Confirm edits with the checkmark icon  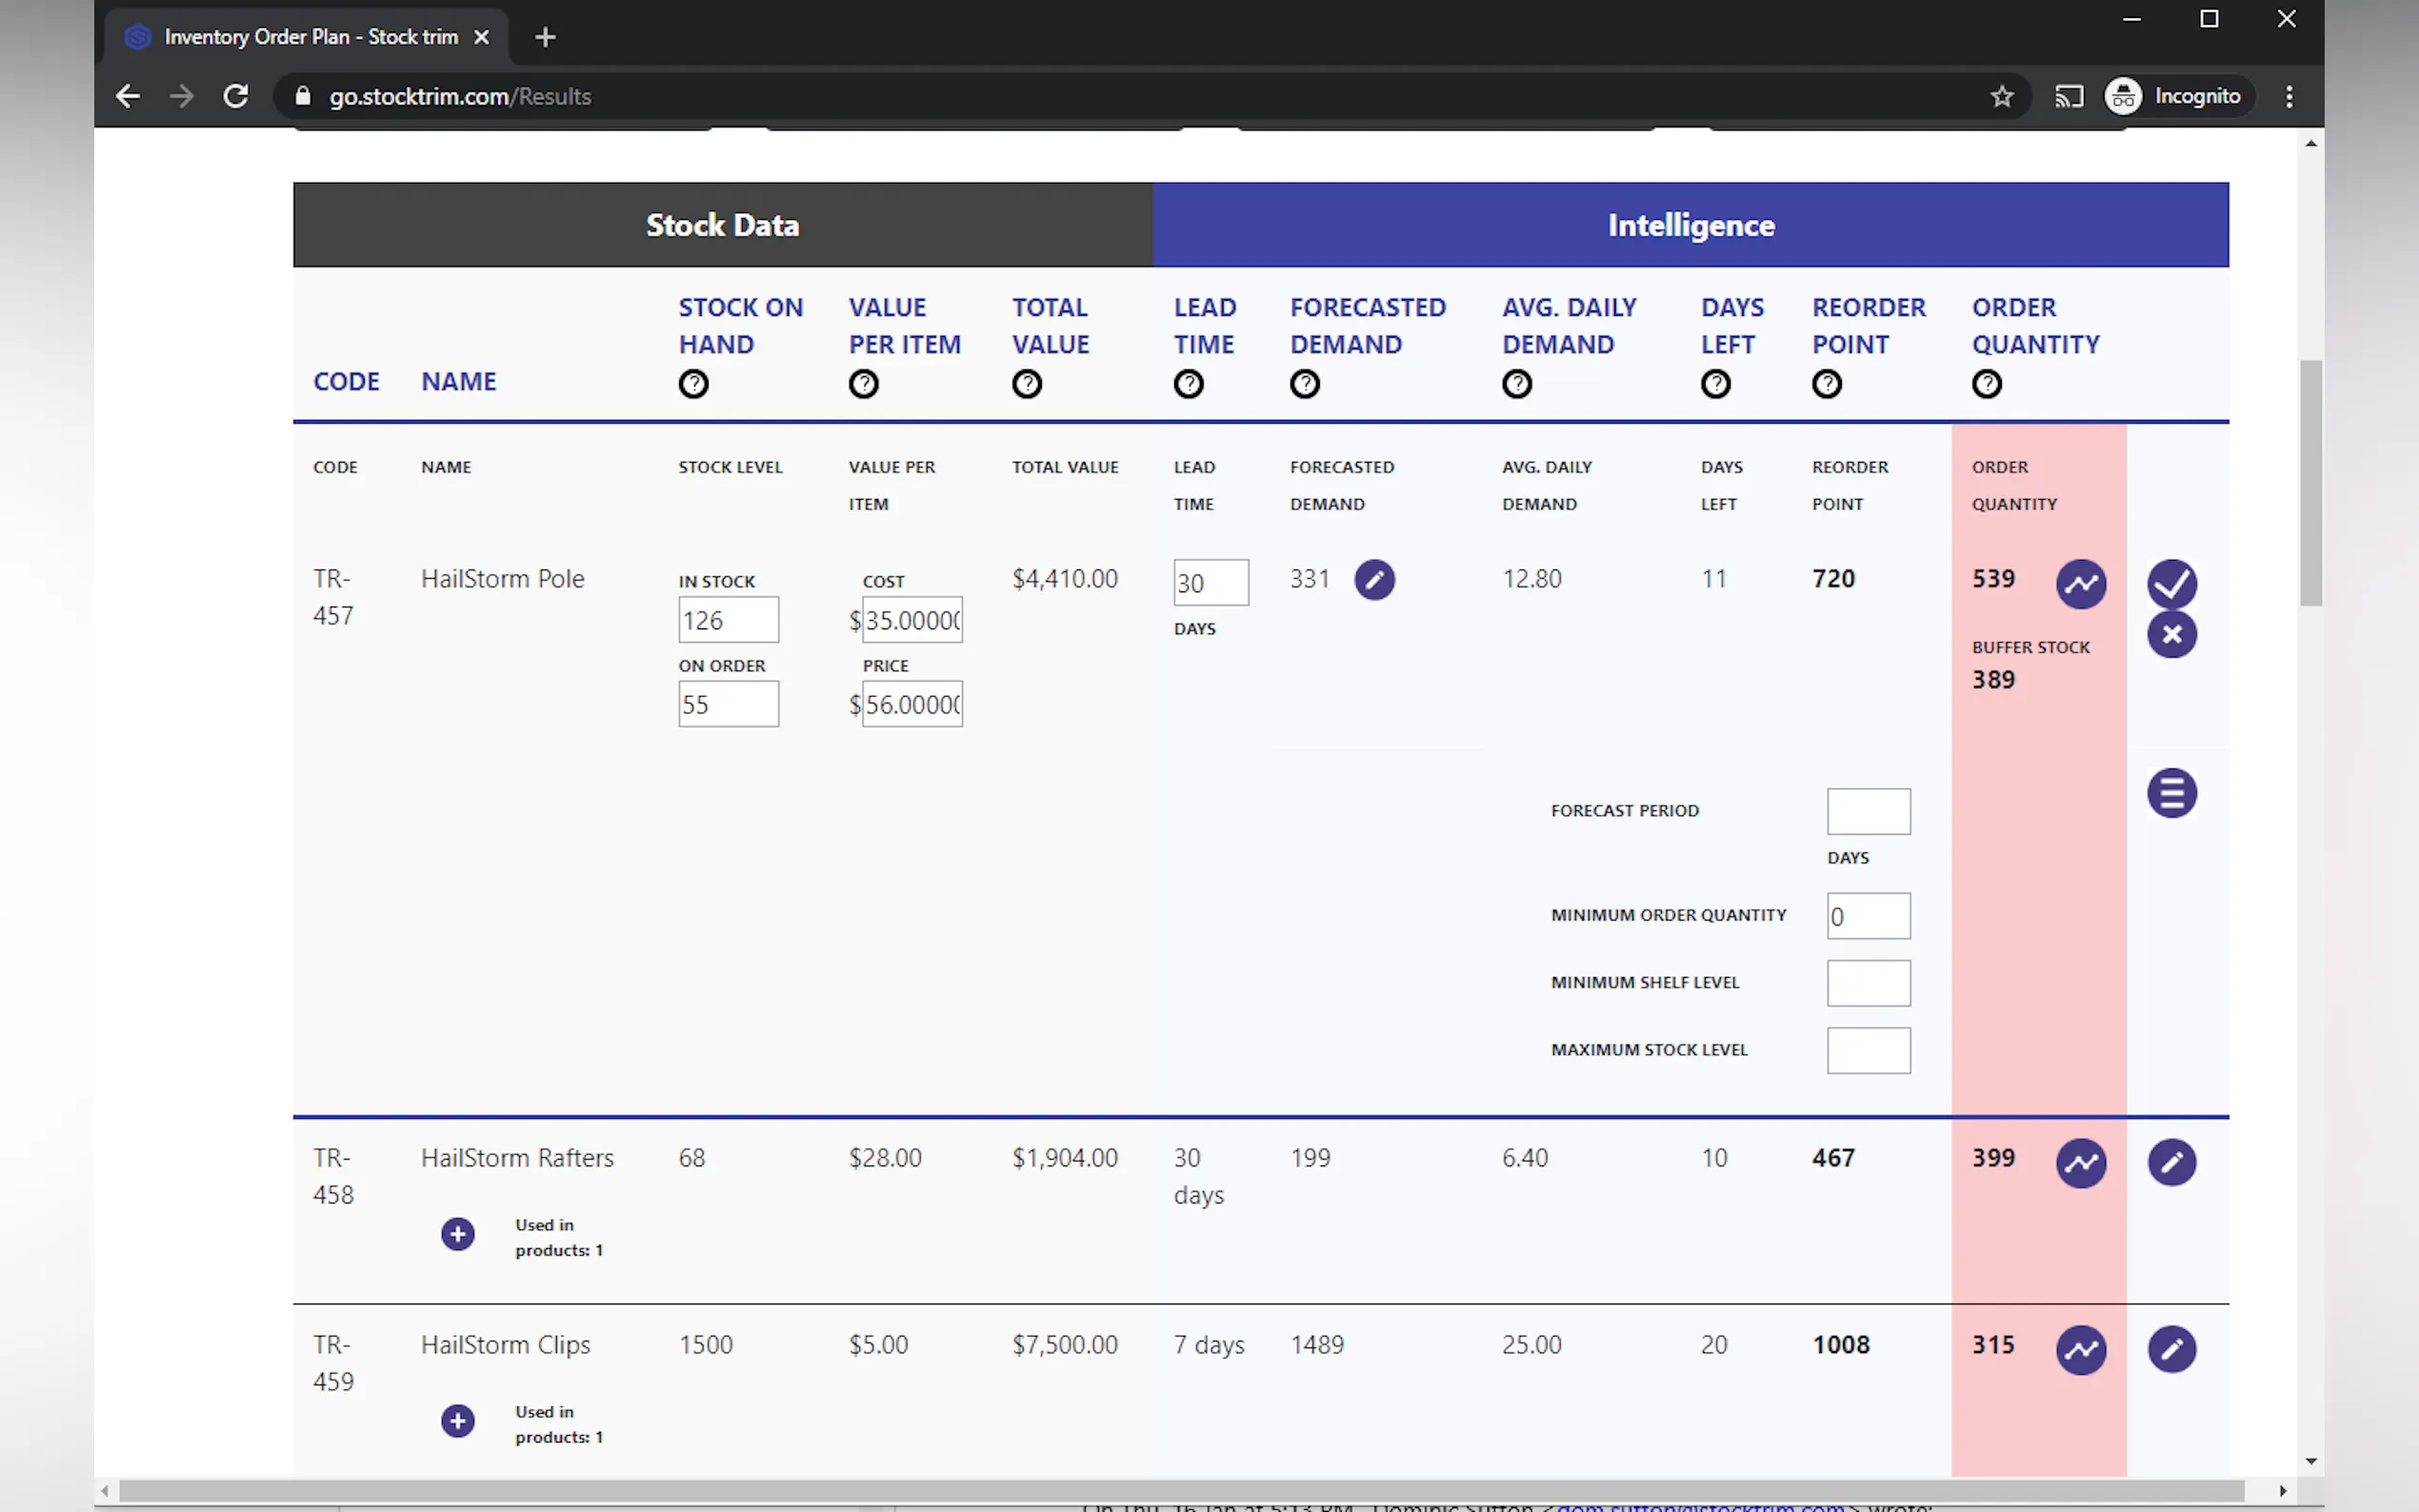point(2171,583)
